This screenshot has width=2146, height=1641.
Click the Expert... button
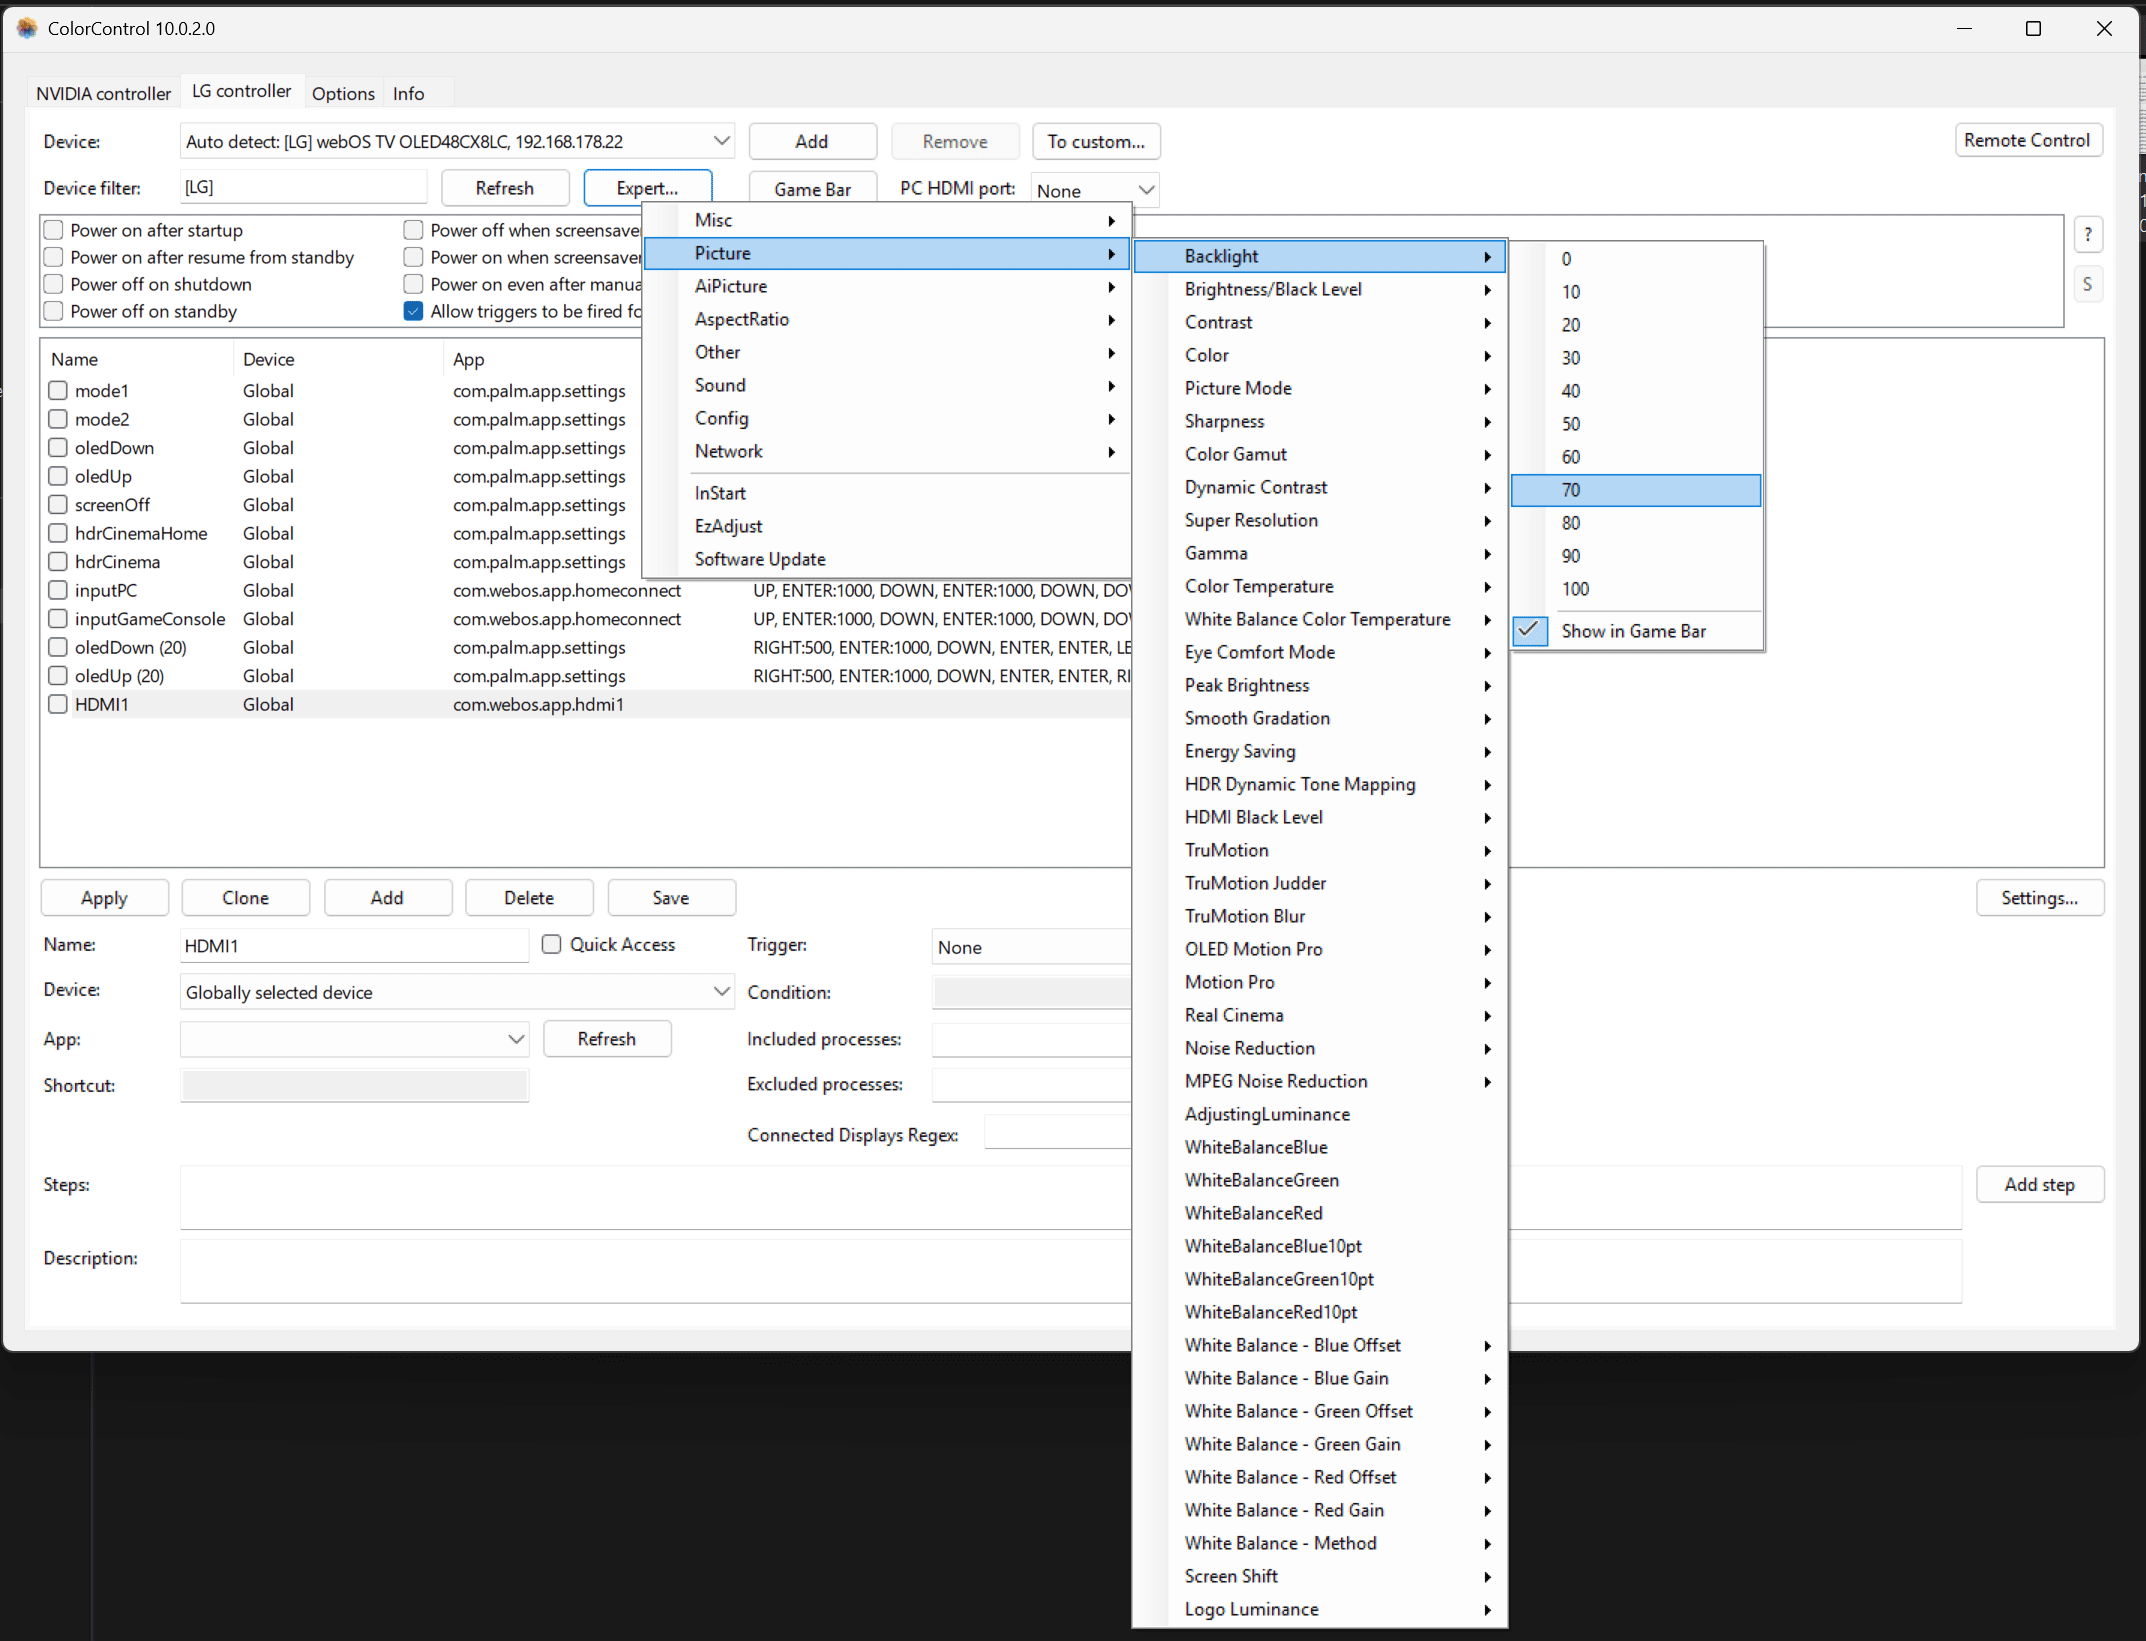pos(647,188)
